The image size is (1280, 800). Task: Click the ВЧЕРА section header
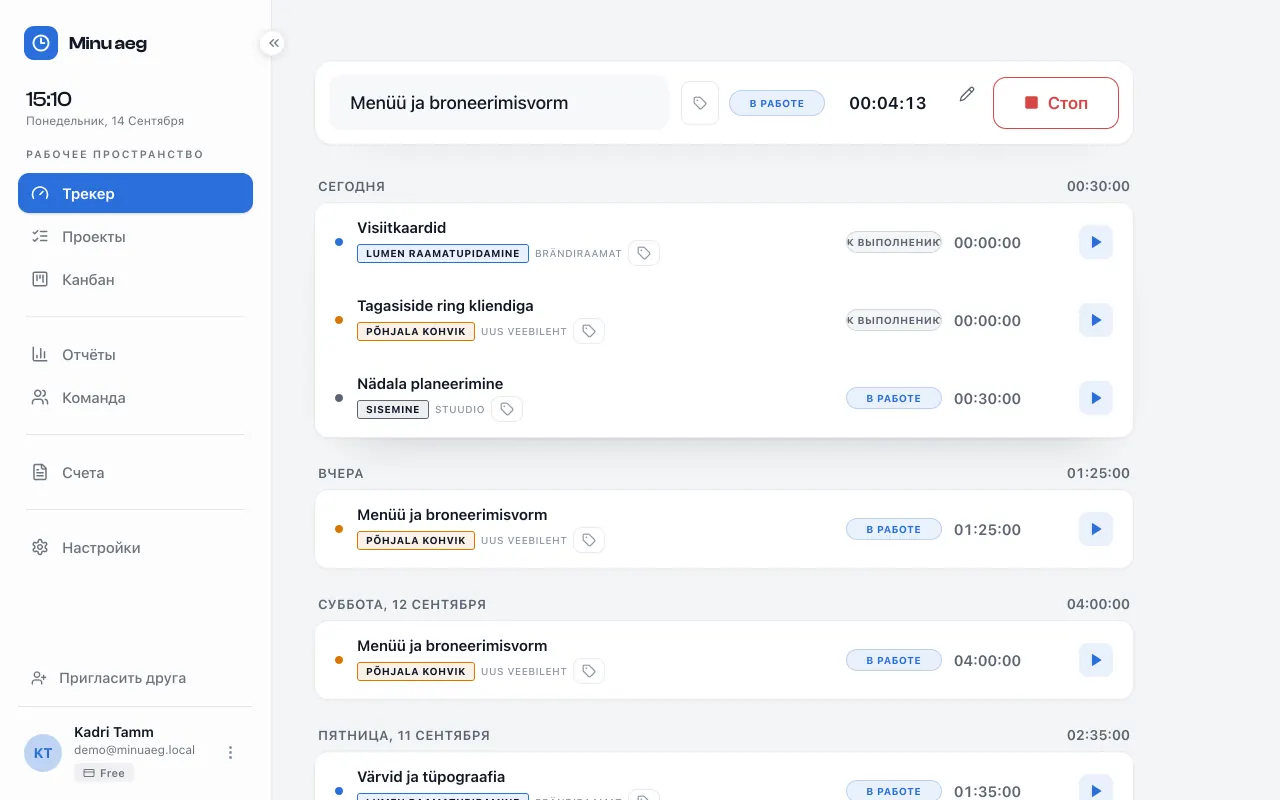(341, 473)
